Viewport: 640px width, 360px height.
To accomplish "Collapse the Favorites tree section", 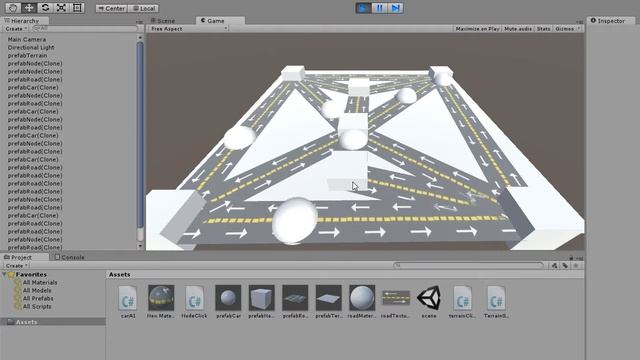I will tap(4, 274).
